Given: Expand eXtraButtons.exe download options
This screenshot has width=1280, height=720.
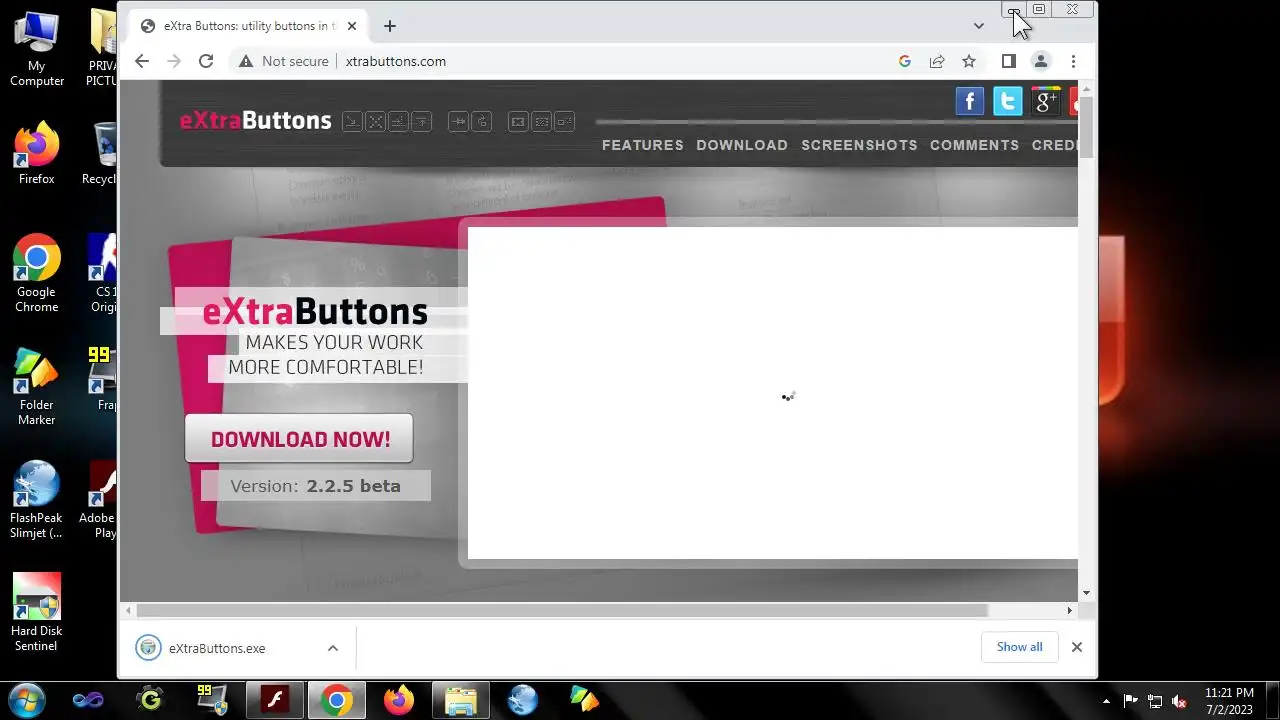Looking at the screenshot, I should coord(333,648).
